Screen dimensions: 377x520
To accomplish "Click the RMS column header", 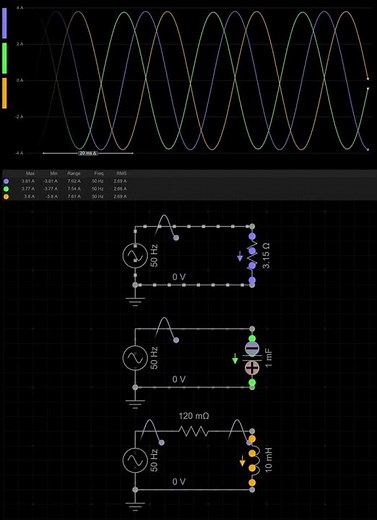I will pos(122,173).
